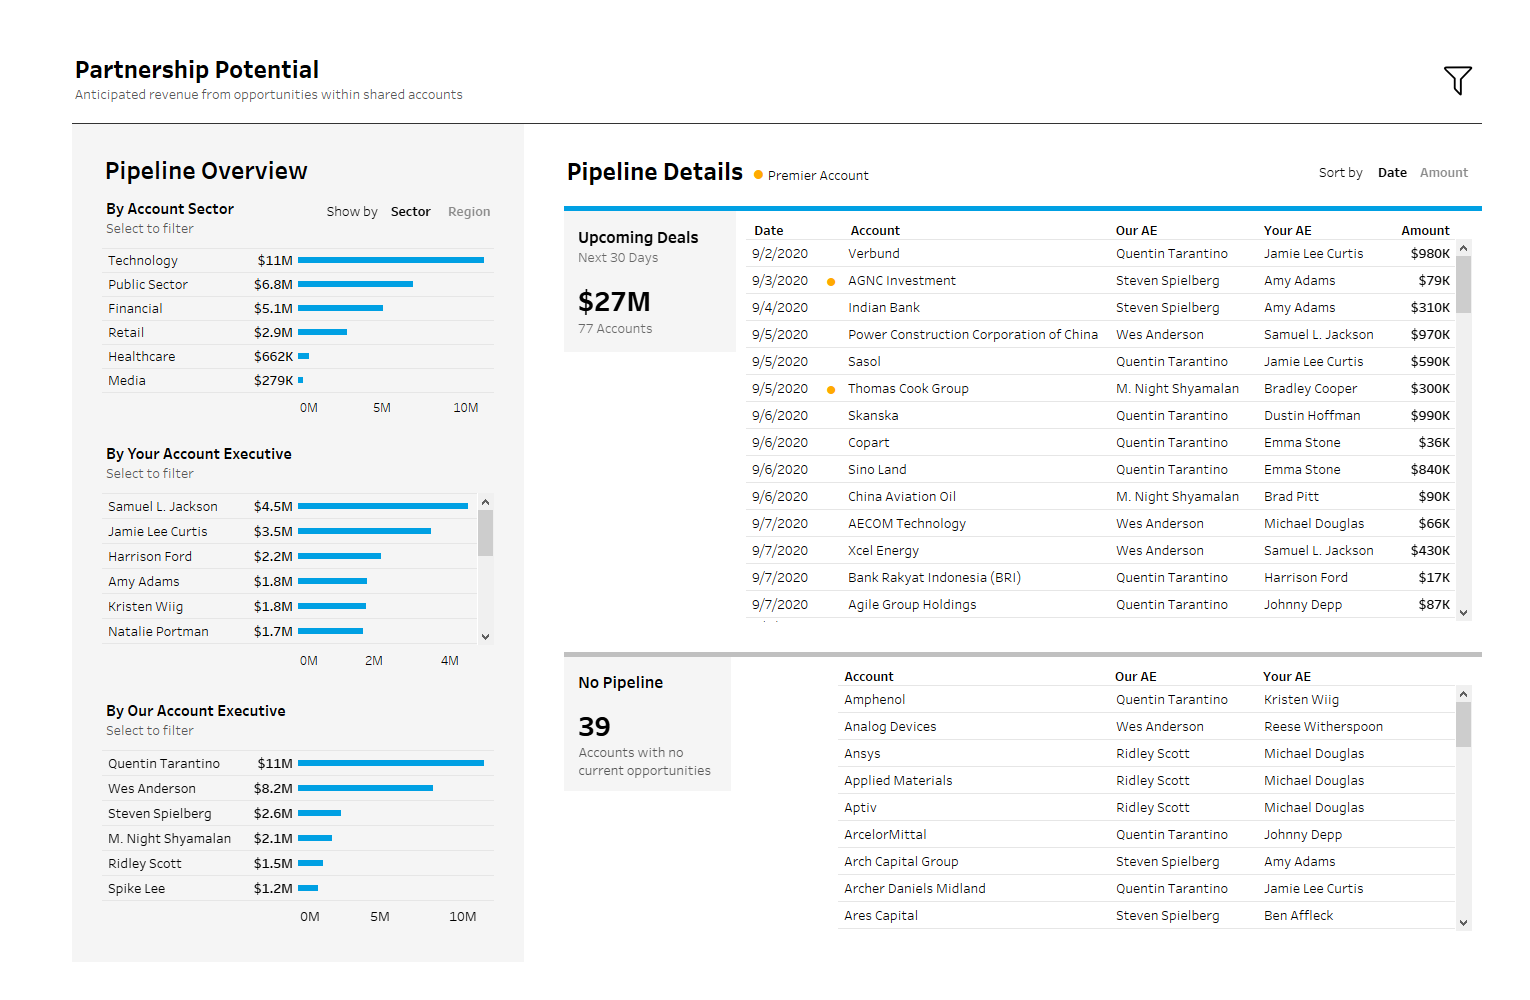Image resolution: width=1530 pixels, height=1000 pixels.
Task: Click the Account column header
Action: pyautogui.click(x=875, y=230)
